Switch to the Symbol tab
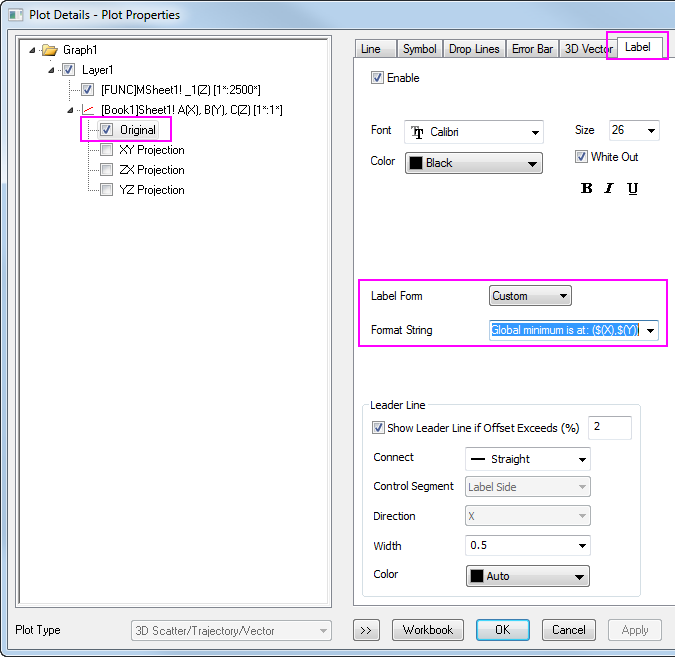This screenshot has width=675, height=657. [419, 49]
